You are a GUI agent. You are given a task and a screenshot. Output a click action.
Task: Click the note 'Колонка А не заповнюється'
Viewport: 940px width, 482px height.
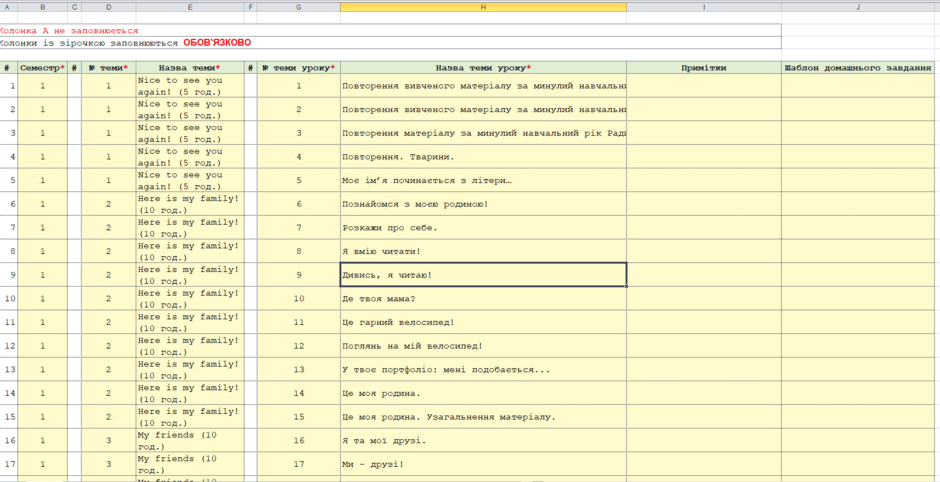[390, 31]
